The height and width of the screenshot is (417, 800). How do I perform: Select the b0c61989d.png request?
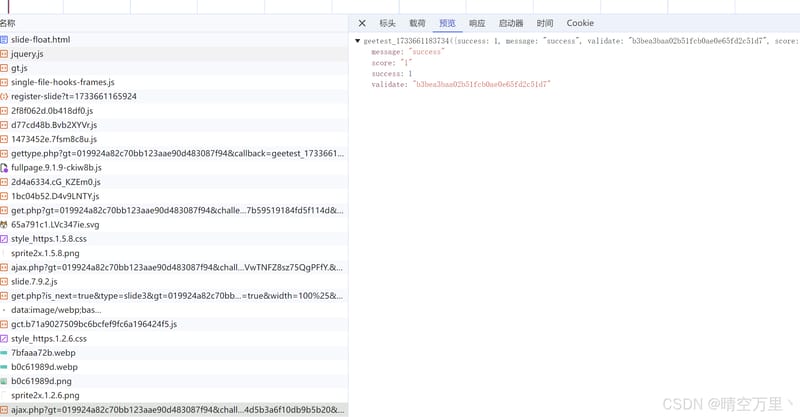click(174, 381)
